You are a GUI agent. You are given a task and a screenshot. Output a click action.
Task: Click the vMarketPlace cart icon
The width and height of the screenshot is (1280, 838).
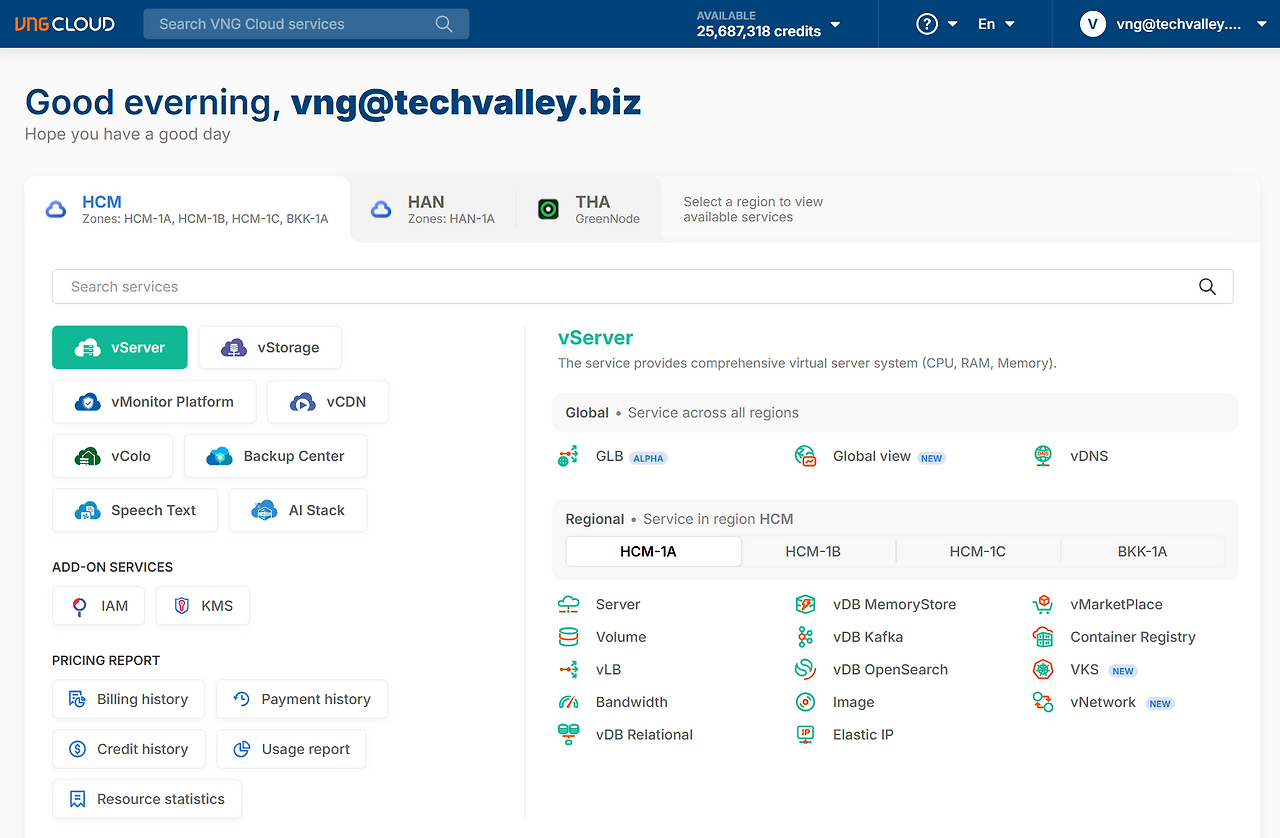(x=1043, y=604)
